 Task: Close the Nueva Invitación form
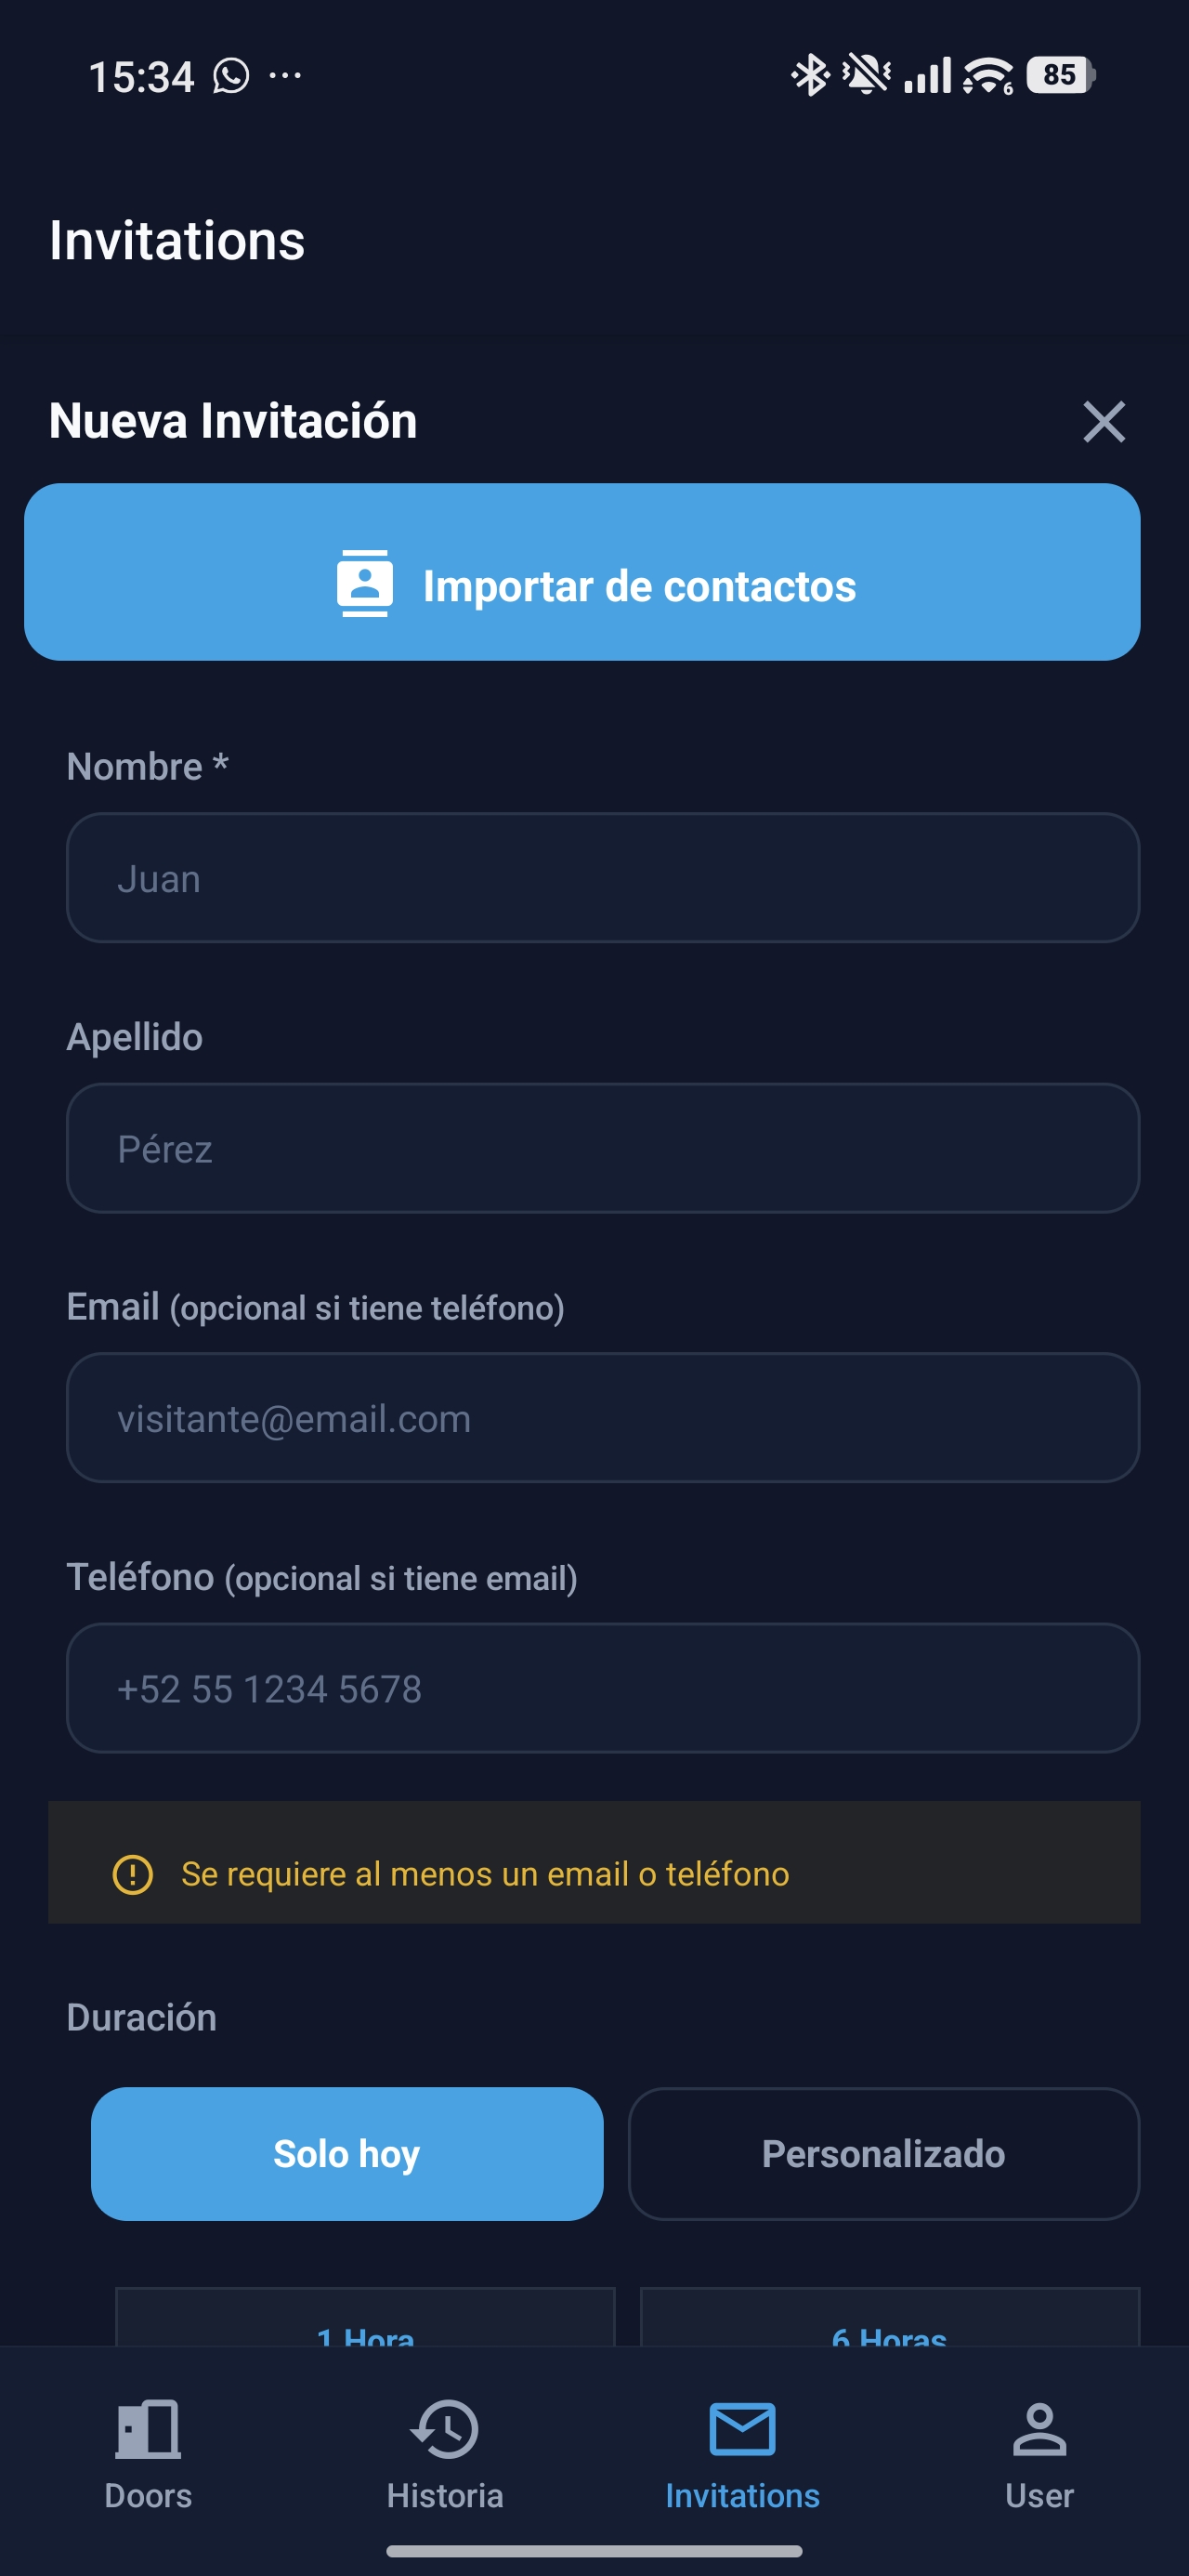click(x=1103, y=421)
